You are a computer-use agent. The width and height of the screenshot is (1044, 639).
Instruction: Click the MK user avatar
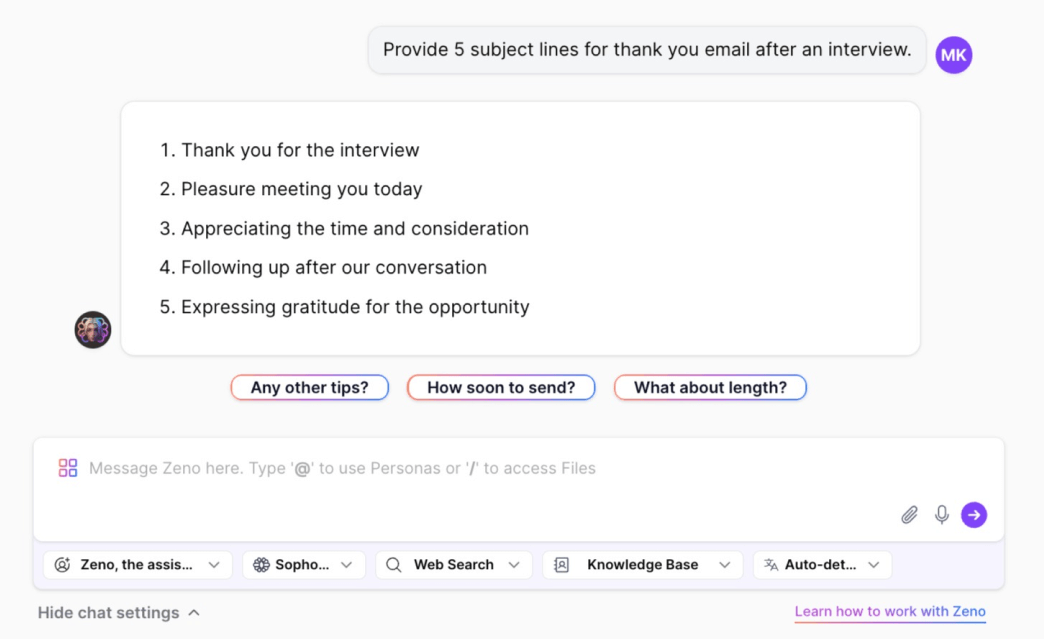pos(953,55)
